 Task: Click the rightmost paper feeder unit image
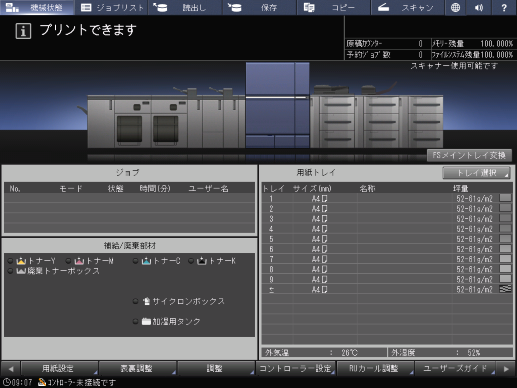[425, 122]
